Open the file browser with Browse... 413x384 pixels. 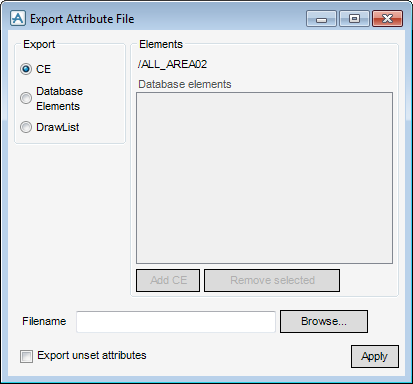[x=324, y=321]
